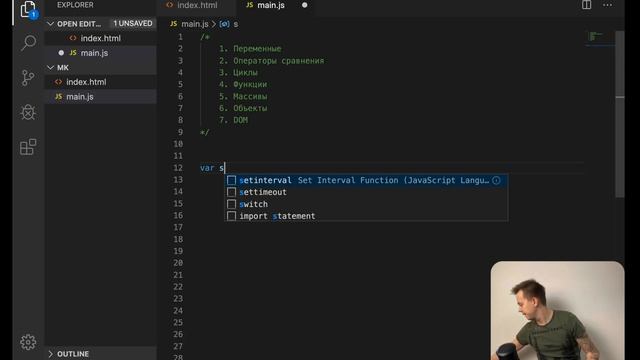
Task: Open the editor More Actions ellipsis
Action: click(607, 5)
